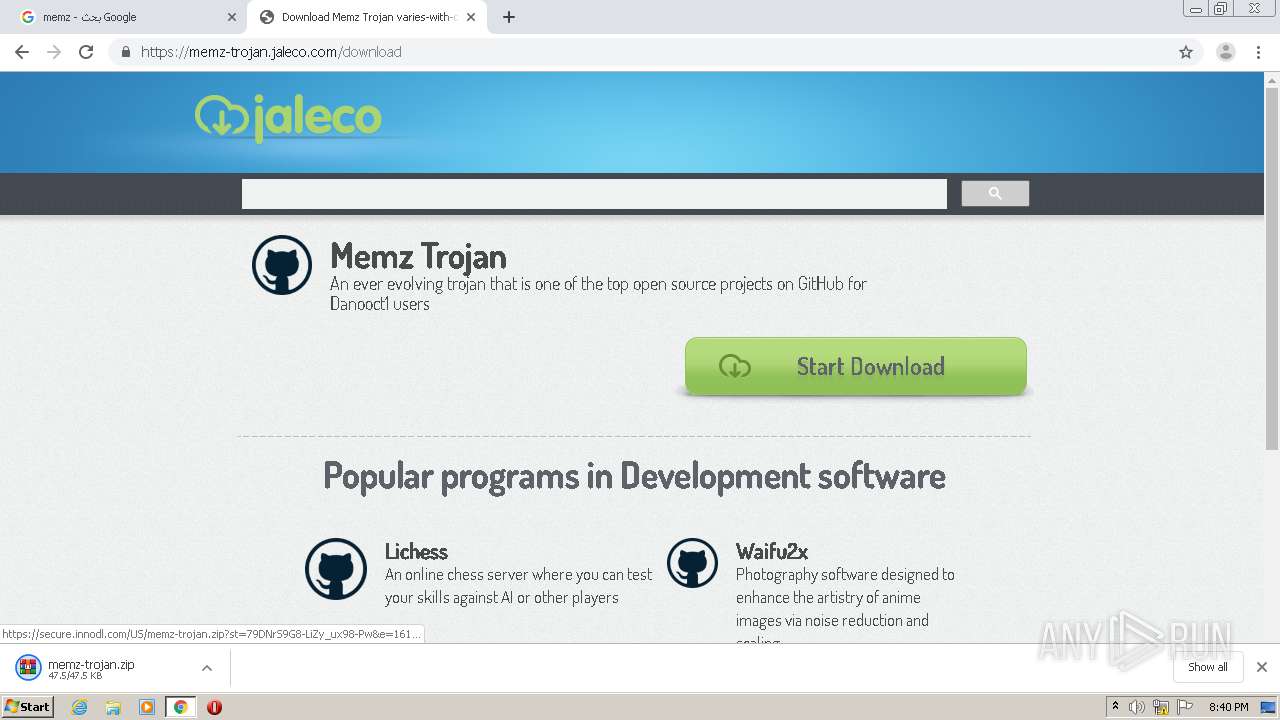Open the Windows Start menu
The image size is (1280, 720).
click(27, 707)
